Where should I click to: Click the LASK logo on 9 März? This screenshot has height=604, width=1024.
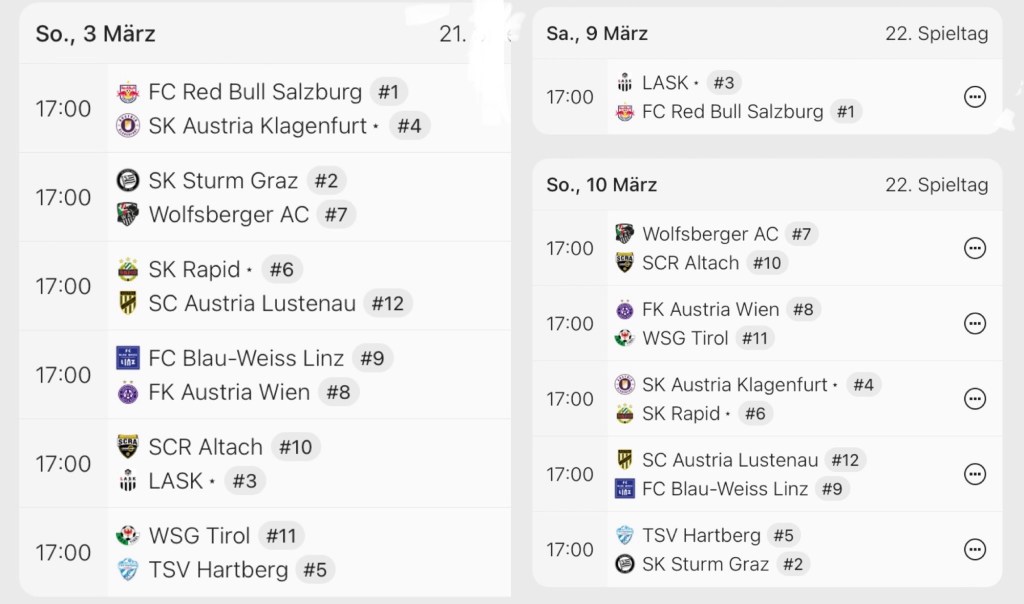point(625,83)
